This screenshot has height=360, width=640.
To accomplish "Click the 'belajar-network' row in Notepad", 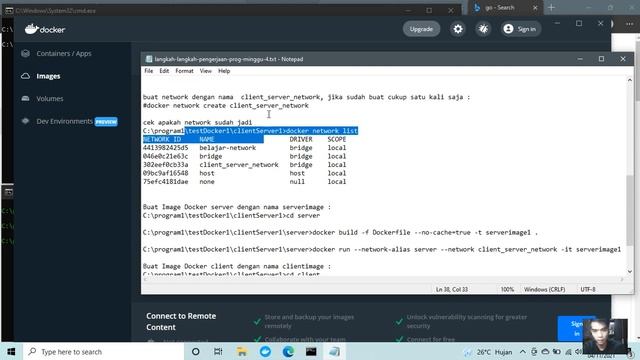I will [x=244, y=148].
